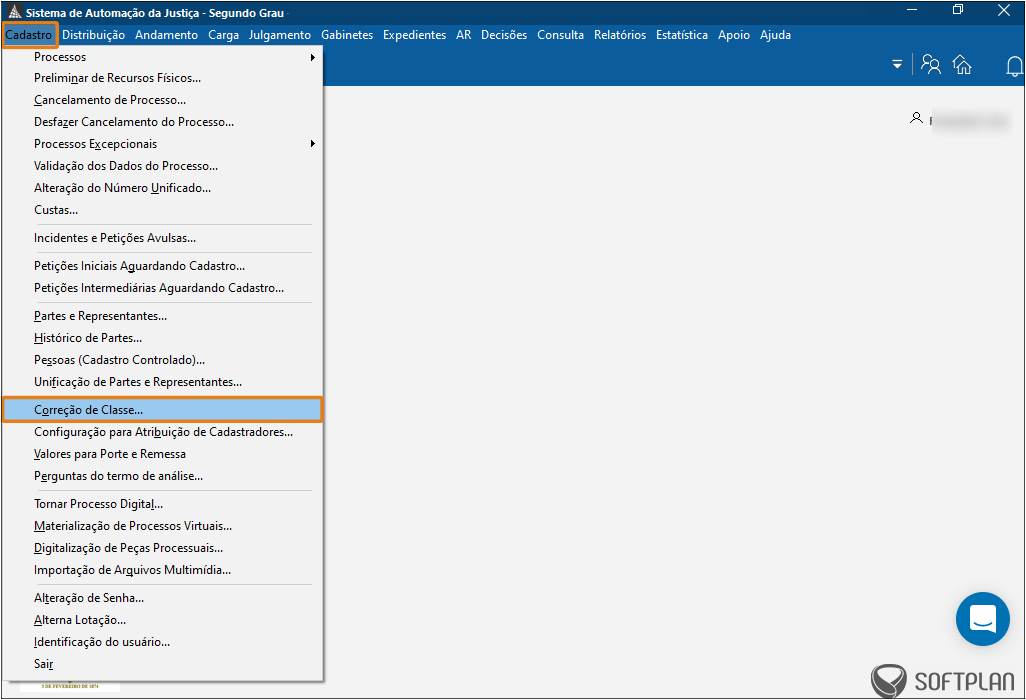Open the Apoio menu
Image resolution: width=1026 pixels, height=700 pixels.
click(734, 35)
